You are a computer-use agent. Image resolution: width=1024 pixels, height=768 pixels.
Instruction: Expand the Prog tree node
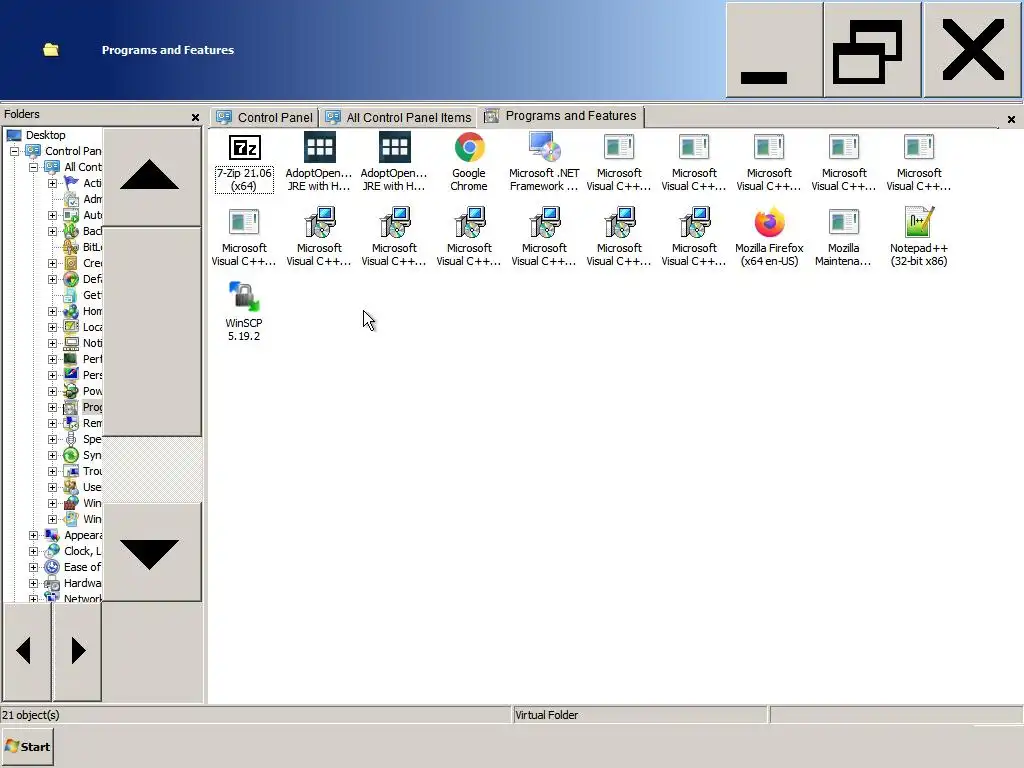click(52, 408)
